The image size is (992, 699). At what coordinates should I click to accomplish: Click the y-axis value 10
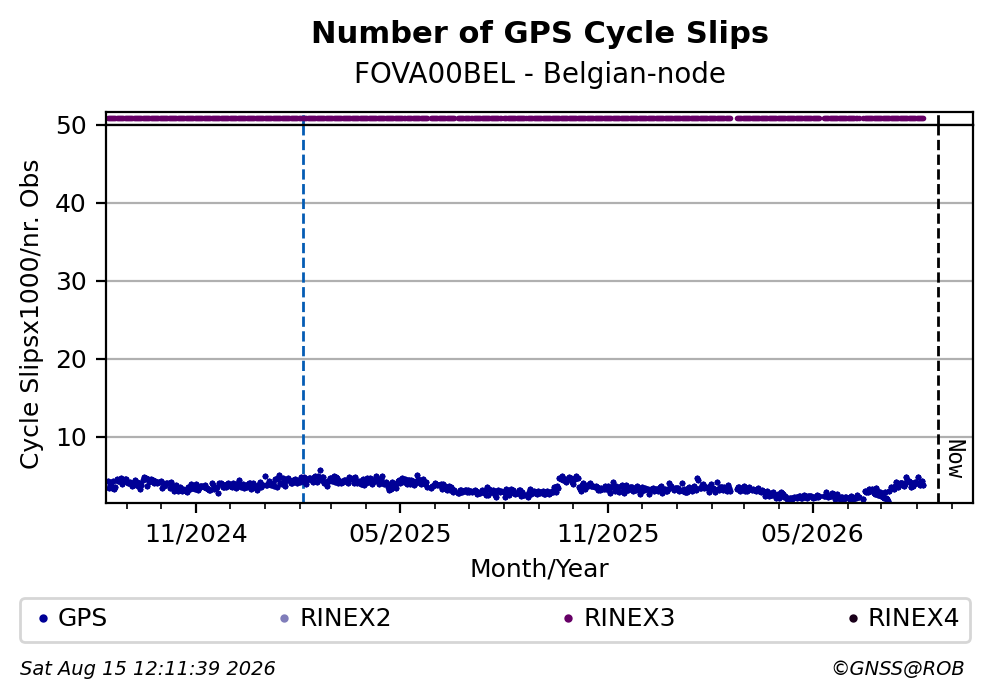pos(71,437)
